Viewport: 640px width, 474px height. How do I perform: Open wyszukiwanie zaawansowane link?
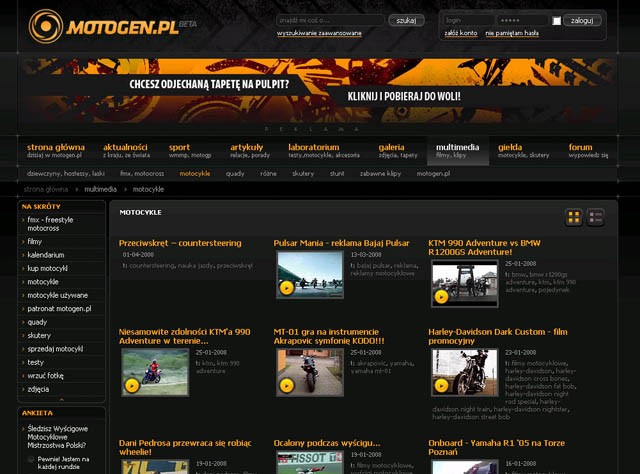(319, 33)
